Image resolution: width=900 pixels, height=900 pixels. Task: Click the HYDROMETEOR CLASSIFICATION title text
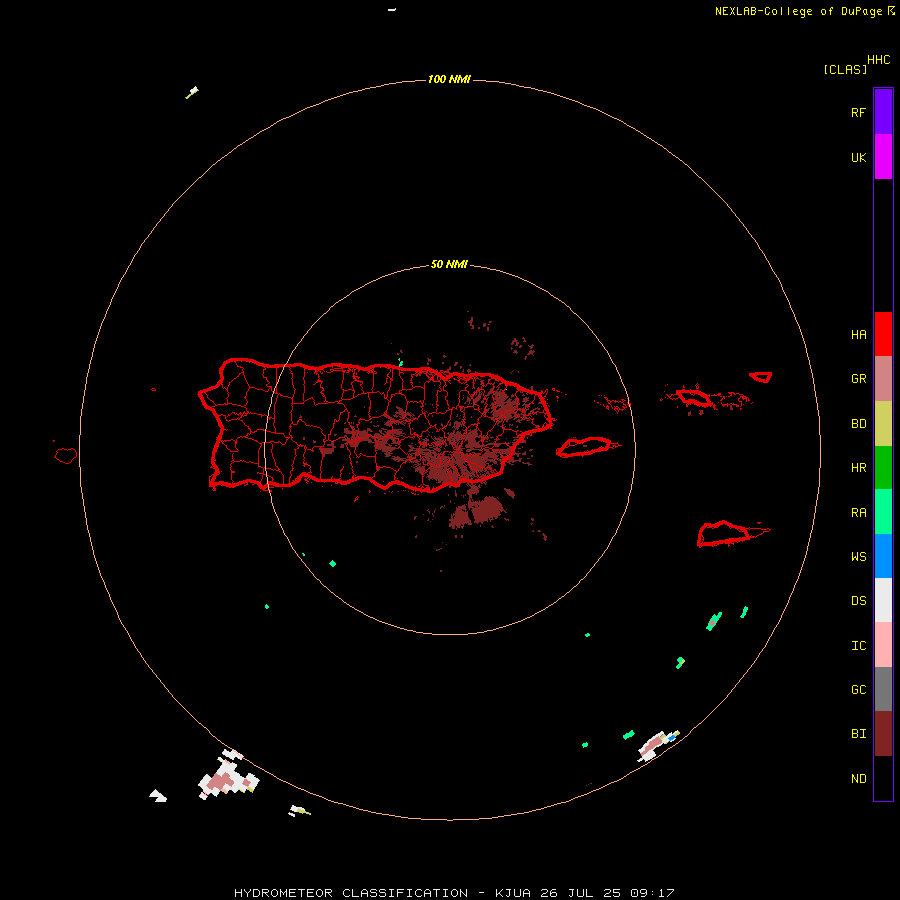[x=351, y=893]
